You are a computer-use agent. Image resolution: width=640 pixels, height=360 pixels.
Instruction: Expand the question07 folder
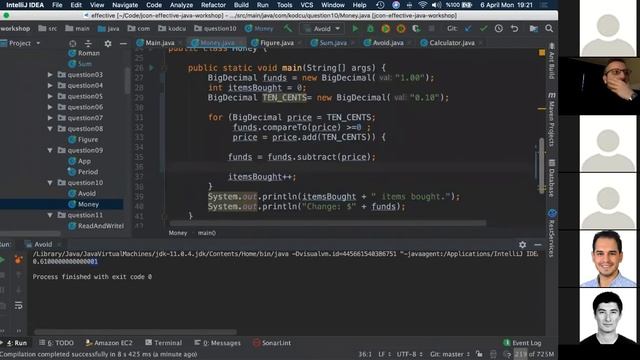(x=50, y=118)
